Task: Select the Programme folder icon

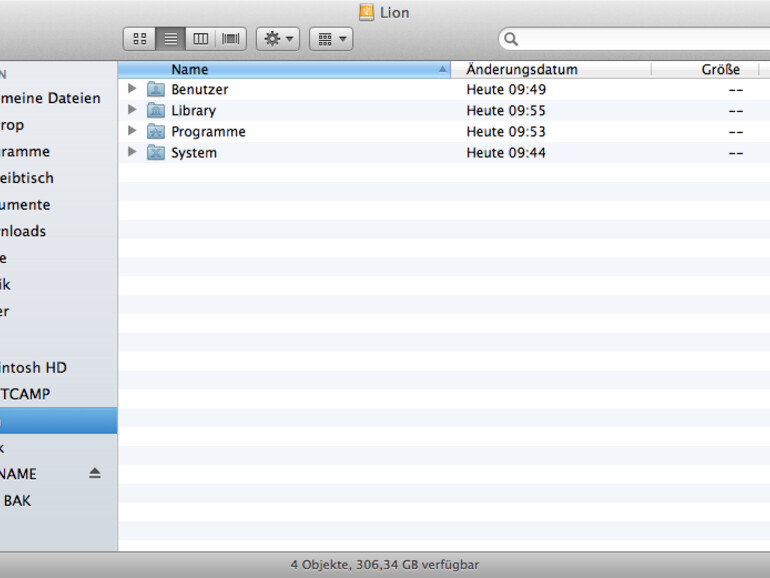Action: point(156,131)
